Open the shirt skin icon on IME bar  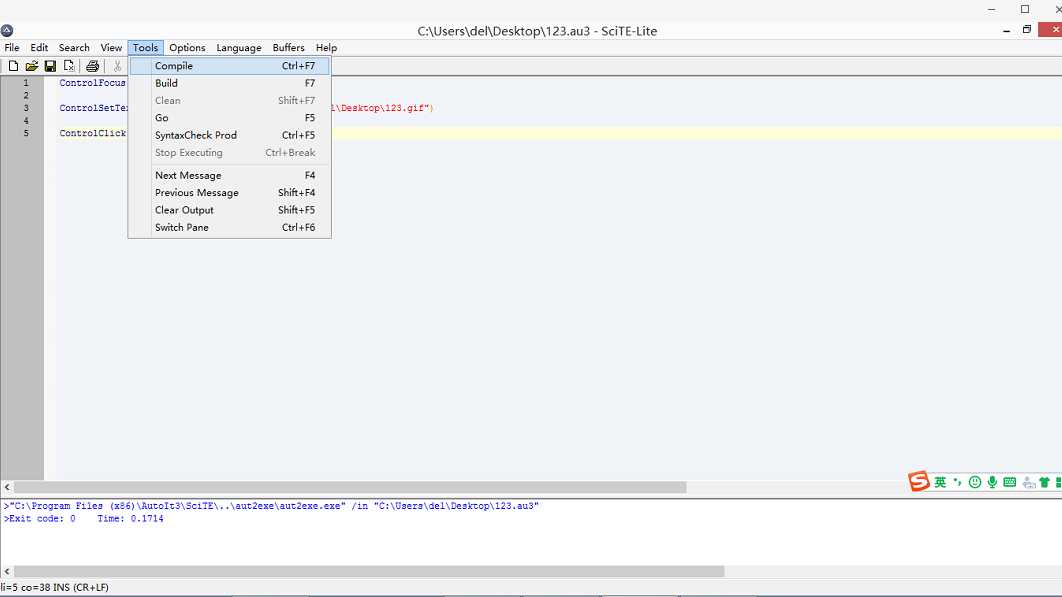tap(1044, 482)
